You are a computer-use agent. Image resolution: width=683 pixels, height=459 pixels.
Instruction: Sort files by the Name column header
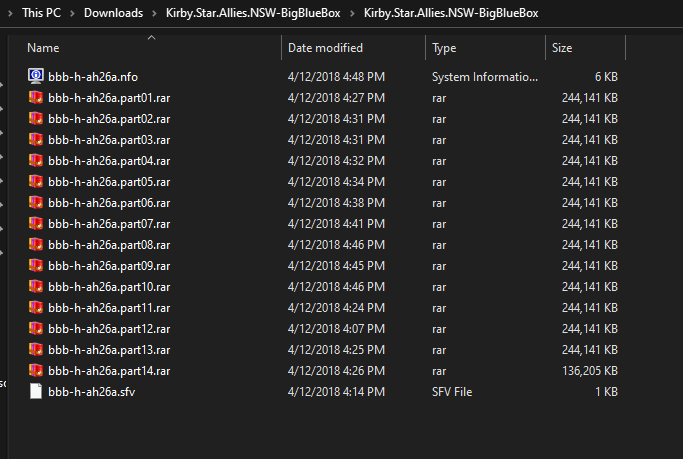click(43, 48)
